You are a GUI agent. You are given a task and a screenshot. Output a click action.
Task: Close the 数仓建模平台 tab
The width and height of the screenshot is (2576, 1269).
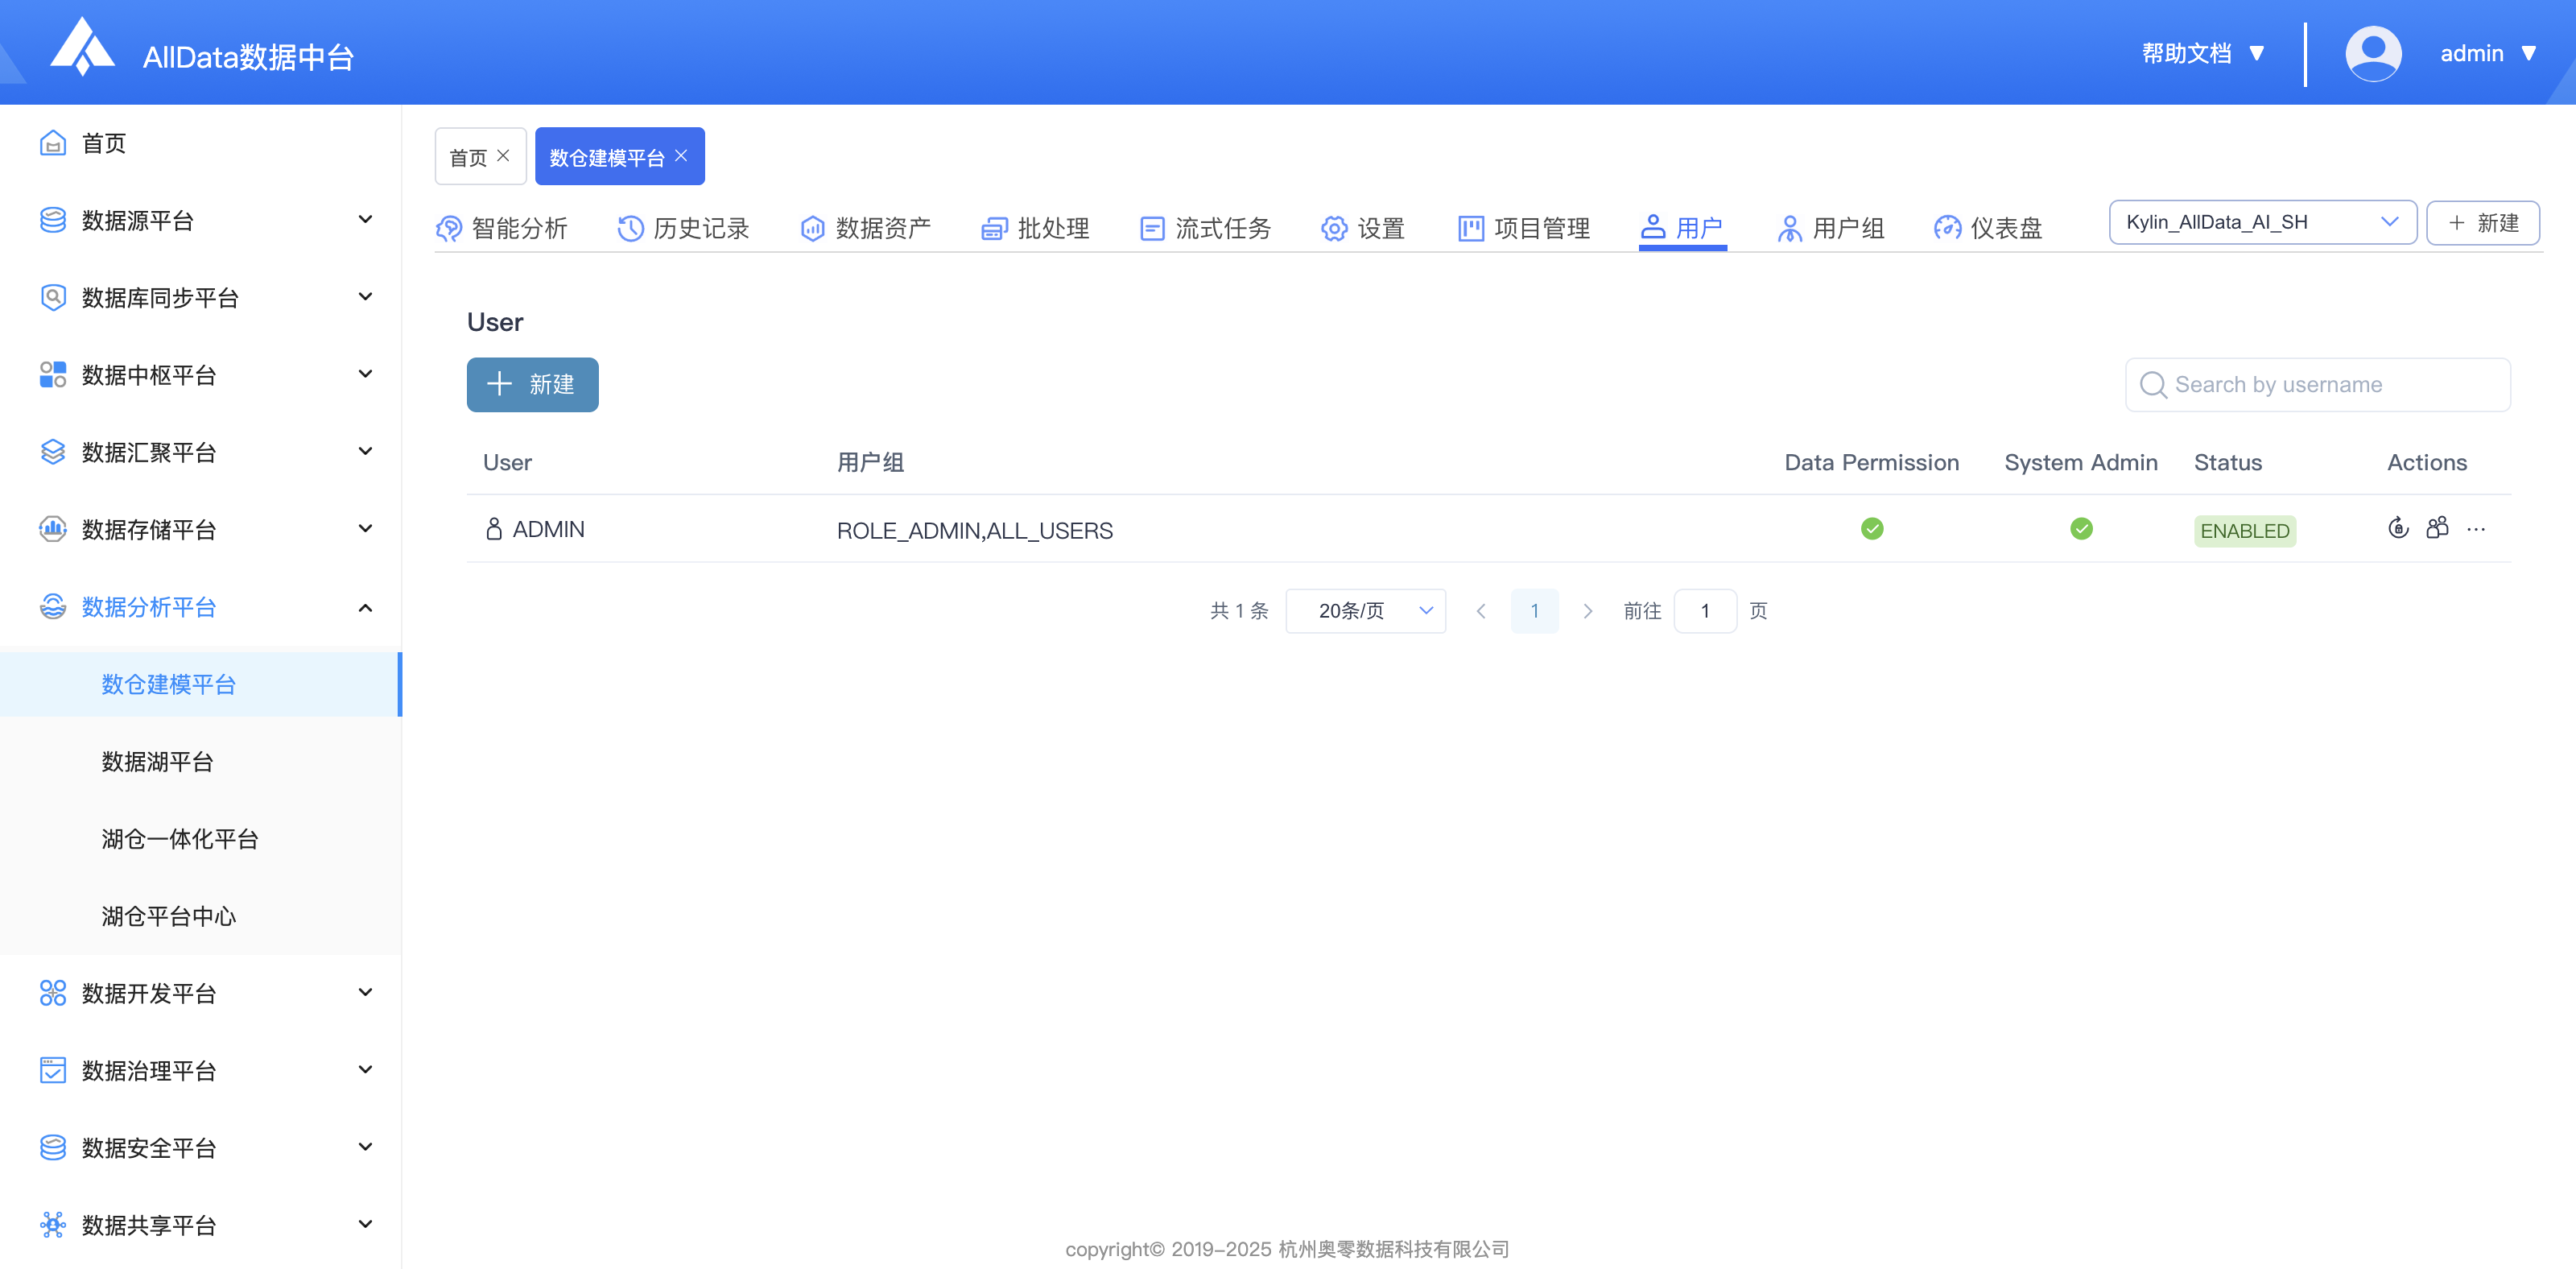(681, 156)
